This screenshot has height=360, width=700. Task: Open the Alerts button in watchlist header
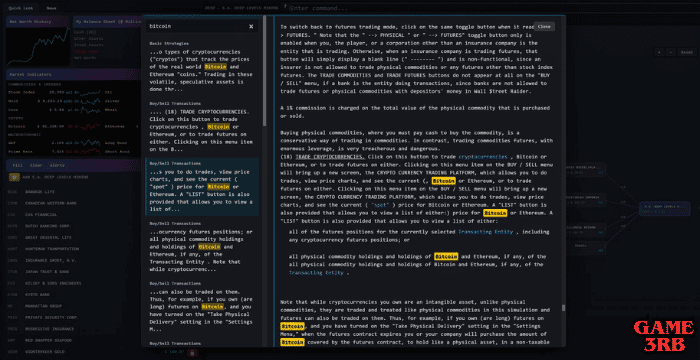click(x=57, y=165)
